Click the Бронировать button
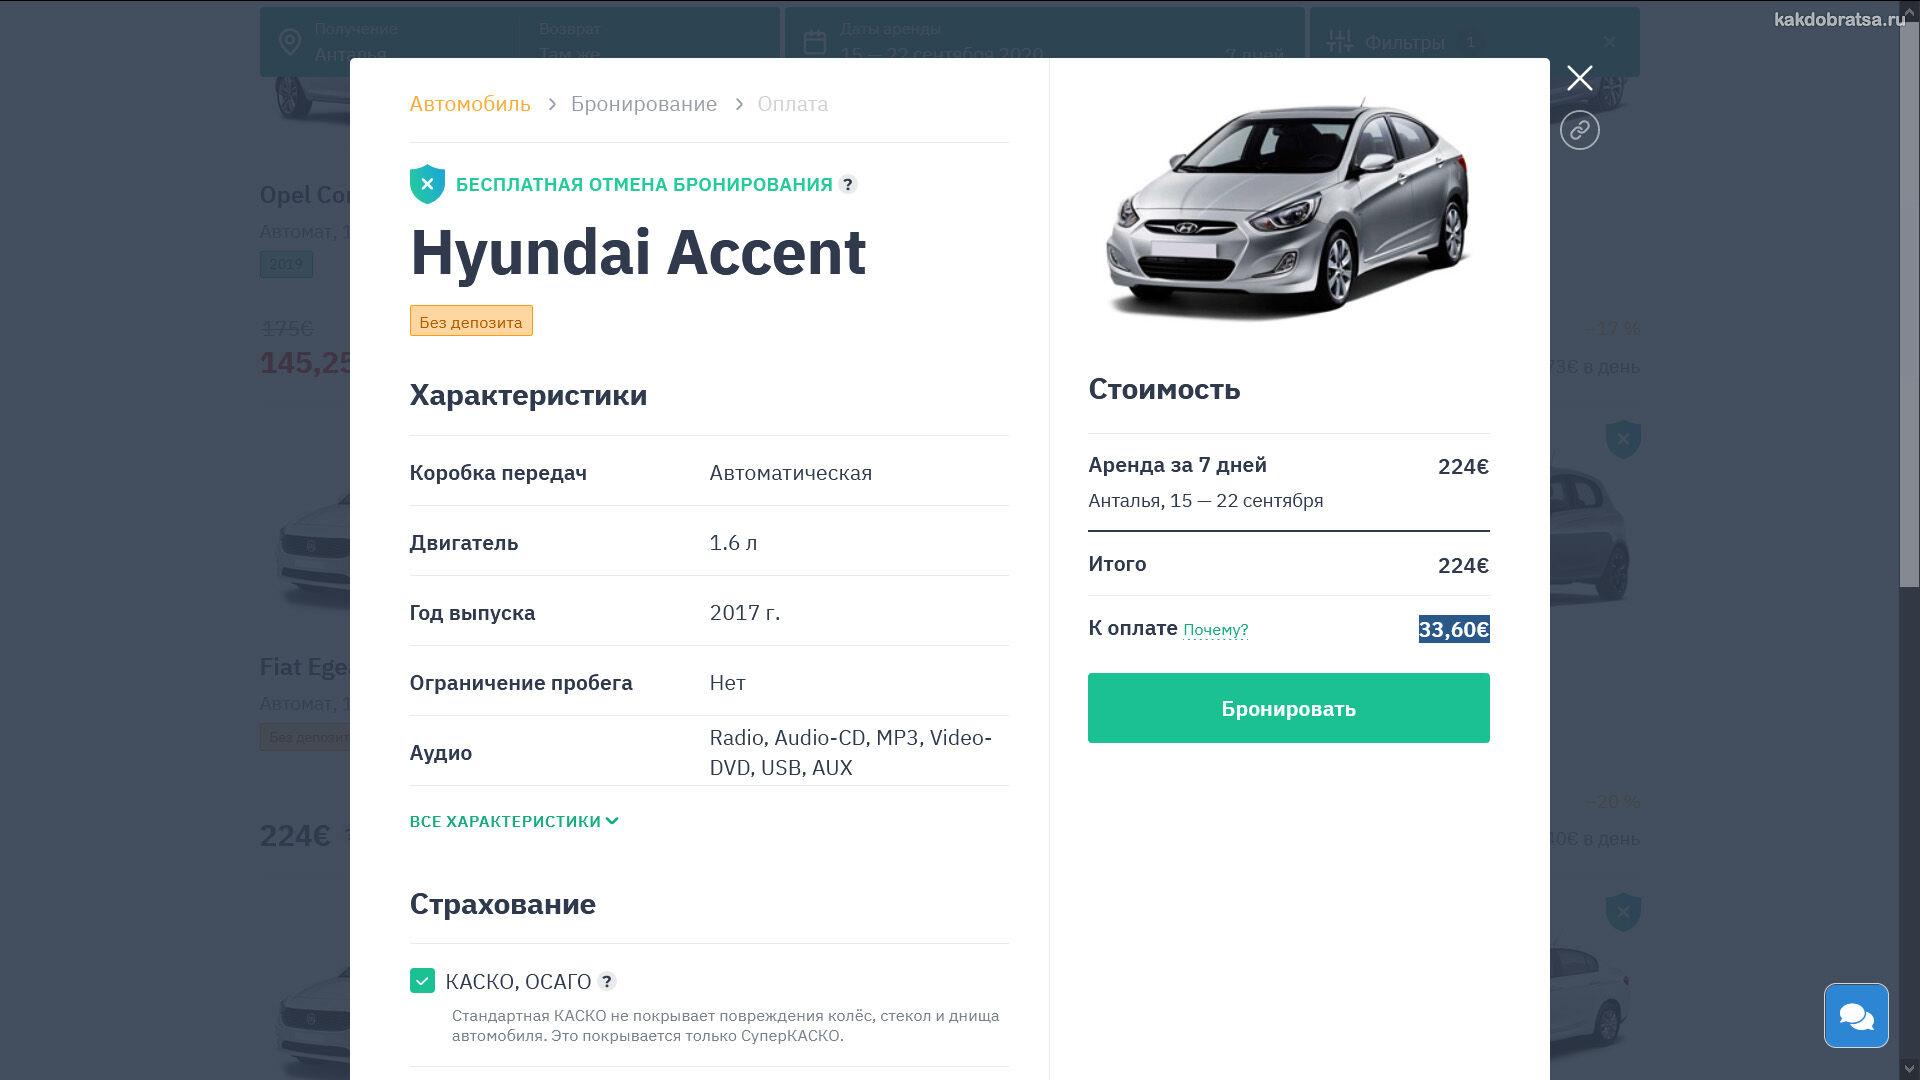This screenshot has width=1920, height=1080. 1288,708
